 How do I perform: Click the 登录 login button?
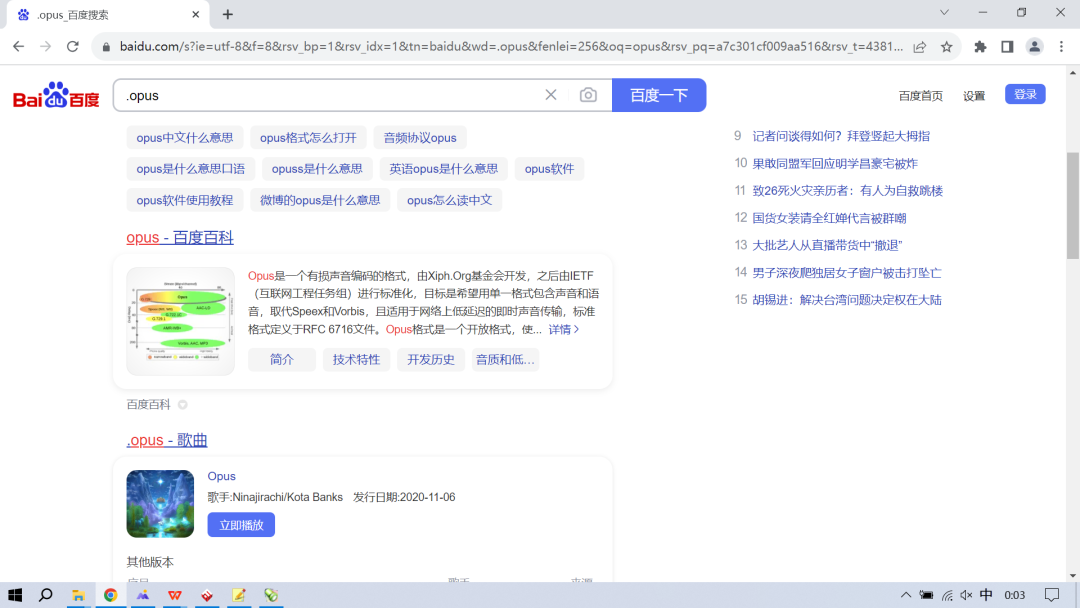point(1025,94)
